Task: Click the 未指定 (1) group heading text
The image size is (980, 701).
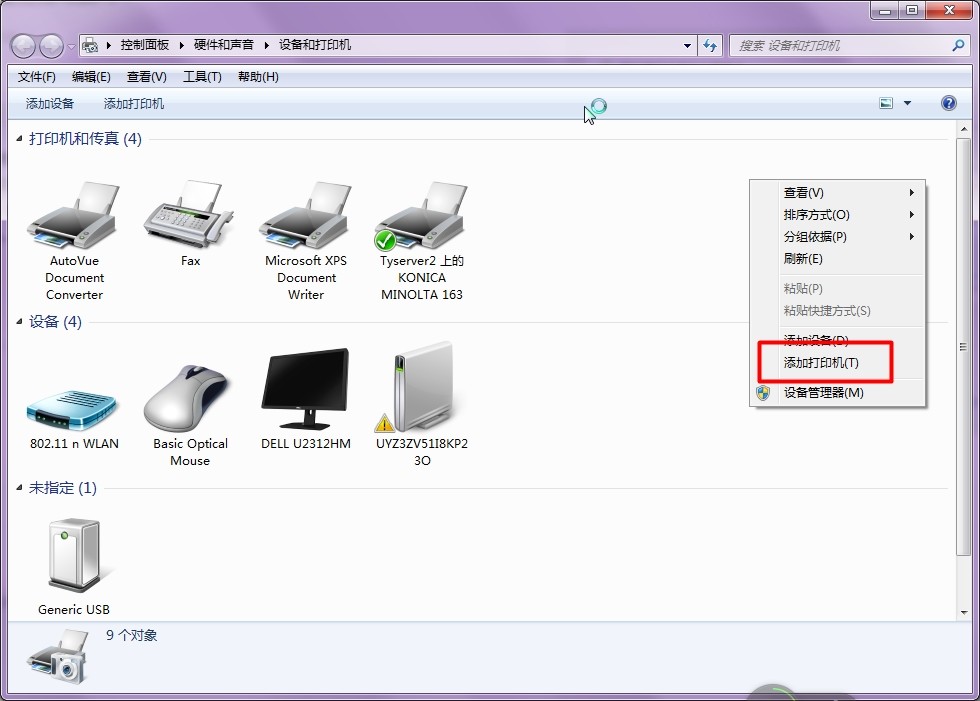Action: click(x=62, y=487)
